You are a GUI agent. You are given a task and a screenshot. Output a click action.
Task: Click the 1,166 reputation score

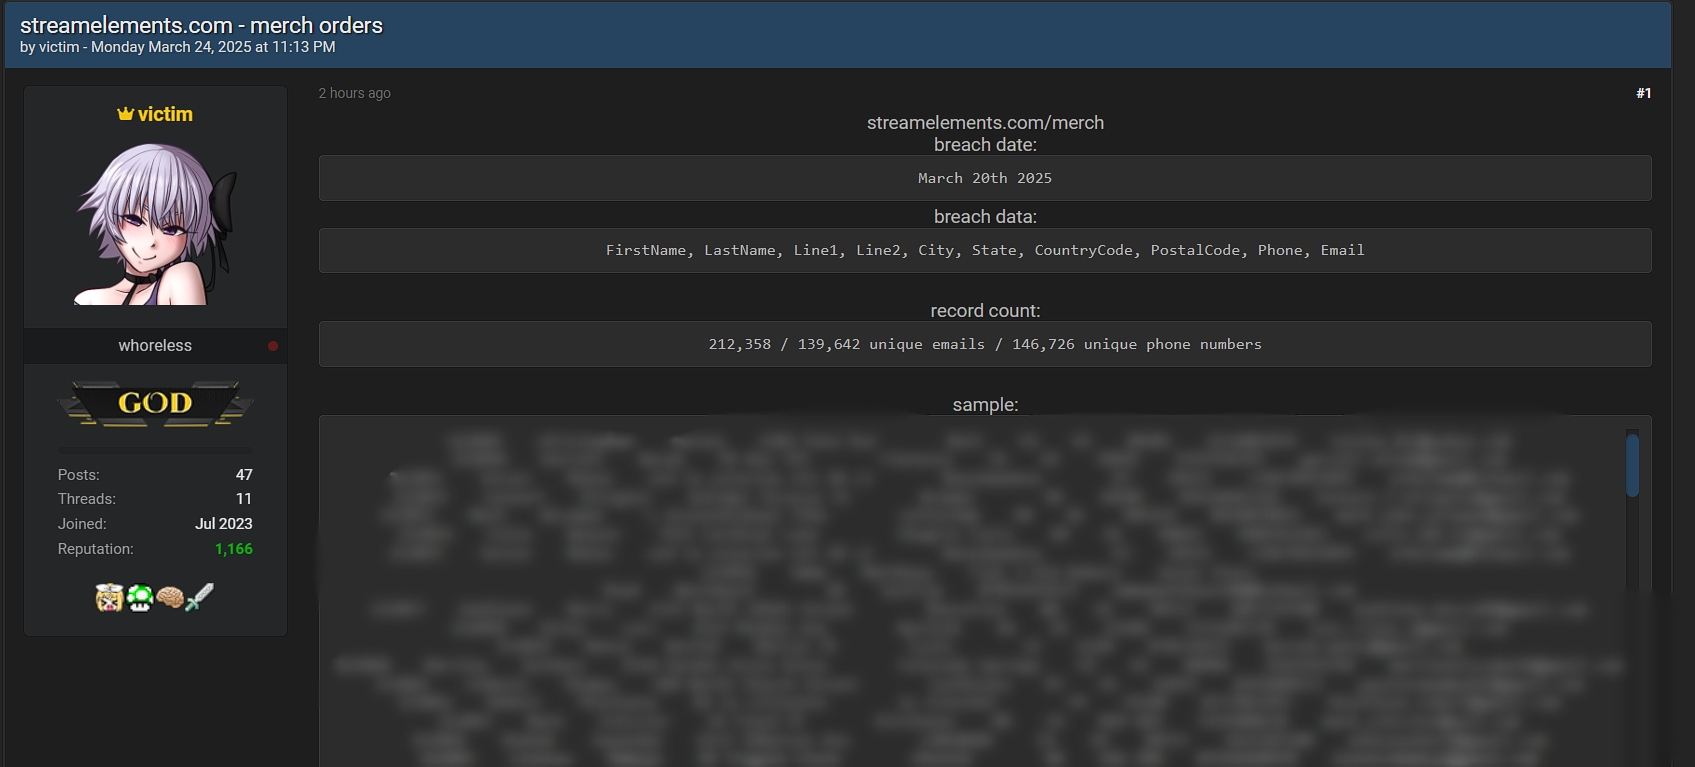pos(233,549)
